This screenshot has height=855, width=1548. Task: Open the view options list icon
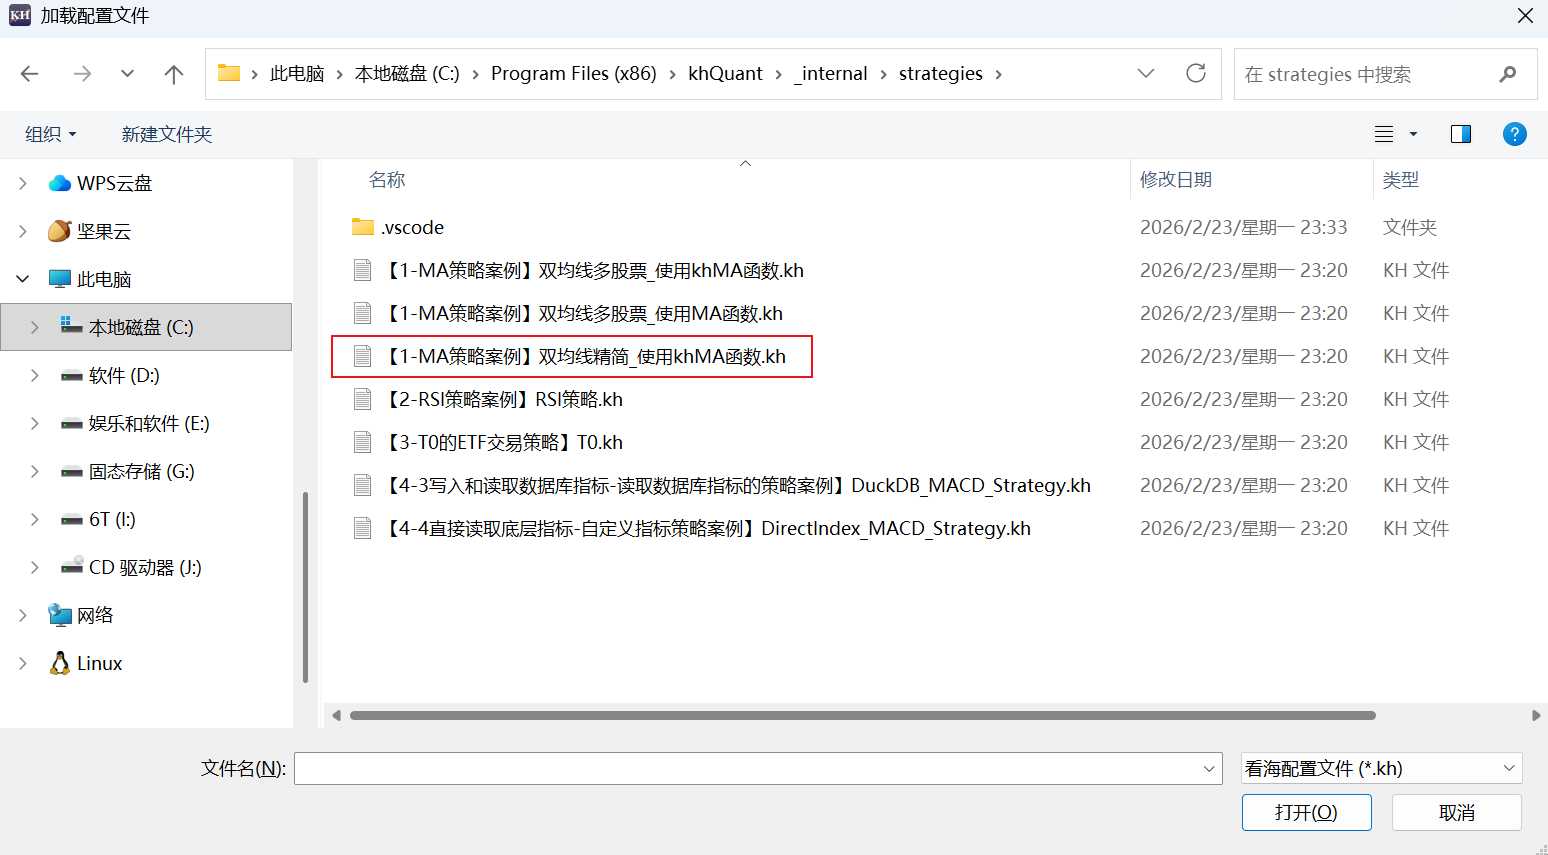tap(1384, 134)
